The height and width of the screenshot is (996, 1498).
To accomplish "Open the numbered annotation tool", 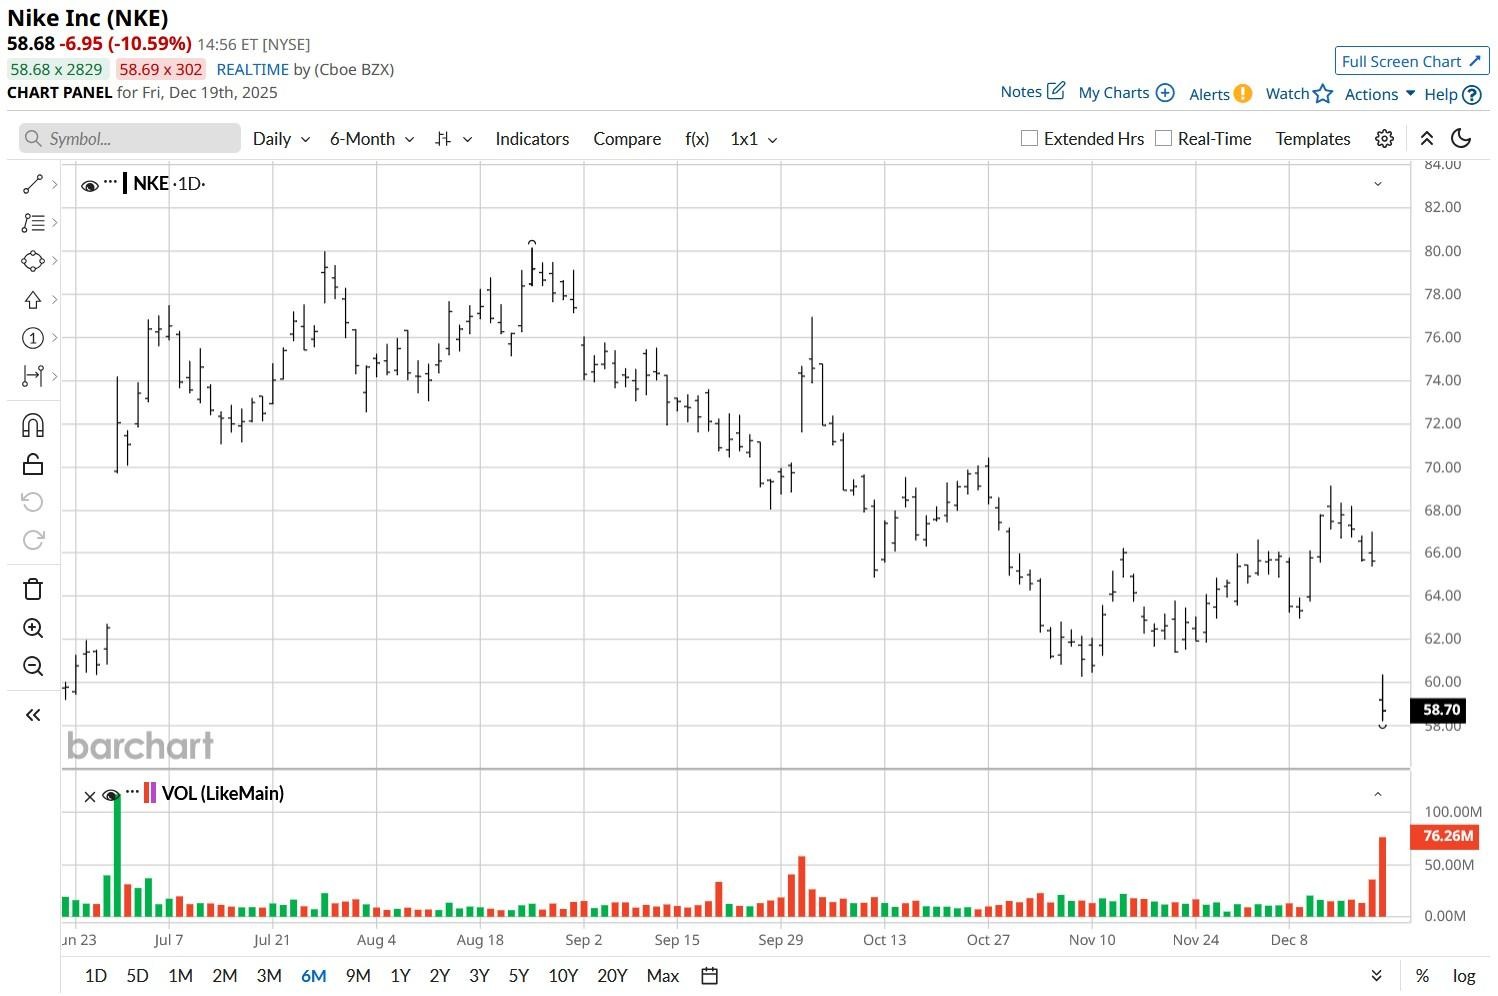I will pyautogui.click(x=32, y=338).
